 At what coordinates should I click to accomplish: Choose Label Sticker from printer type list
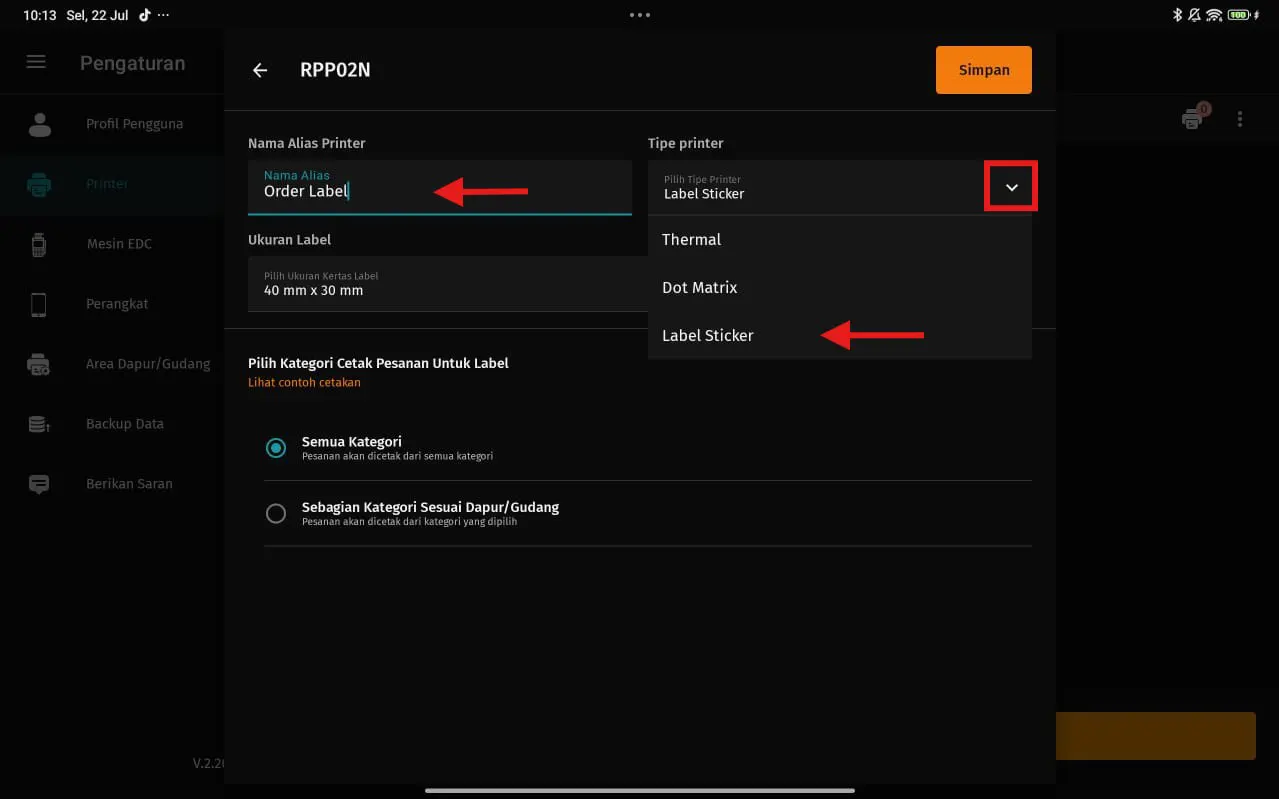coord(708,336)
